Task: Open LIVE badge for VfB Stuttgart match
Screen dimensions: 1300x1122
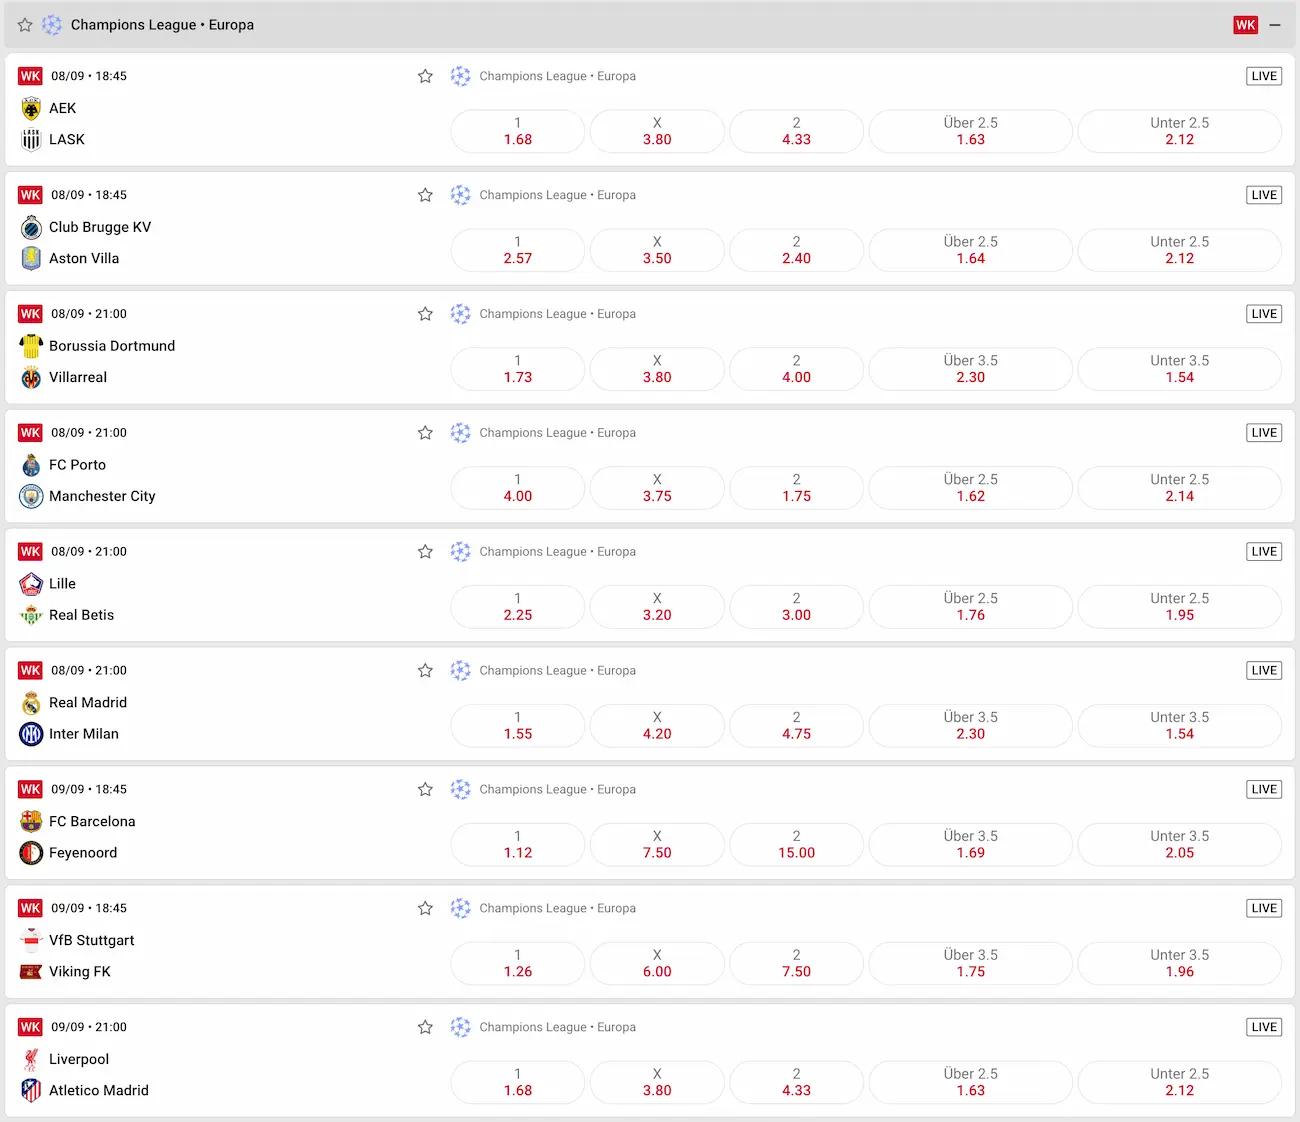Action: [x=1264, y=908]
